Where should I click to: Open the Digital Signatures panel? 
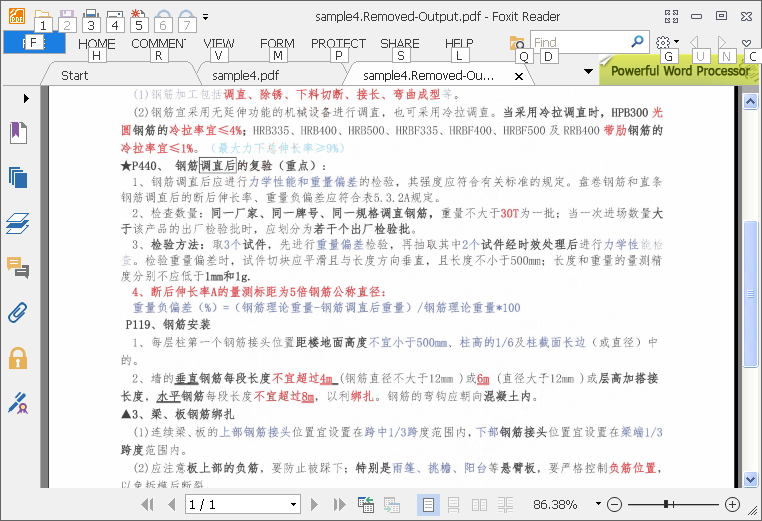[x=17, y=403]
